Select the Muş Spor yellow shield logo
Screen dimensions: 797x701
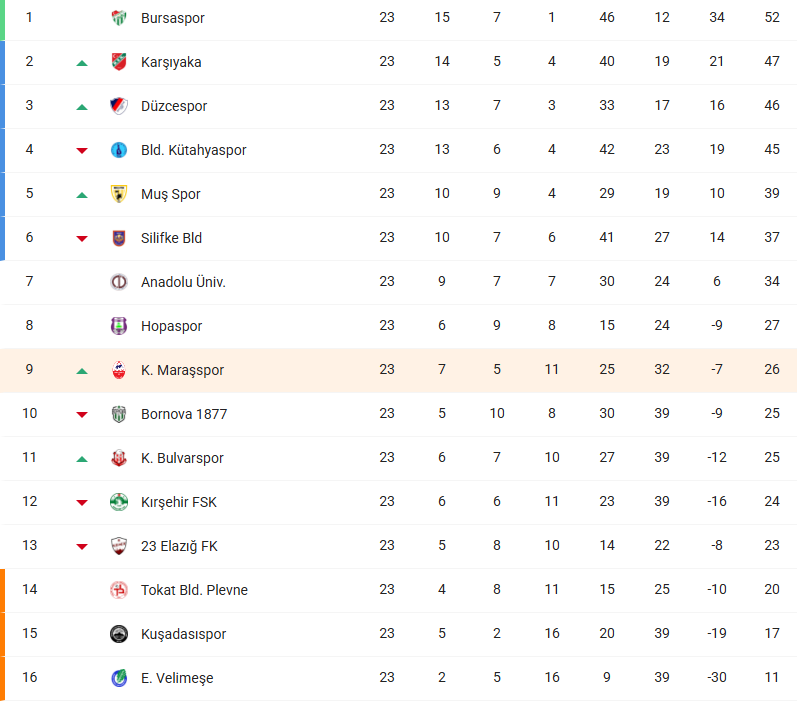click(x=119, y=194)
